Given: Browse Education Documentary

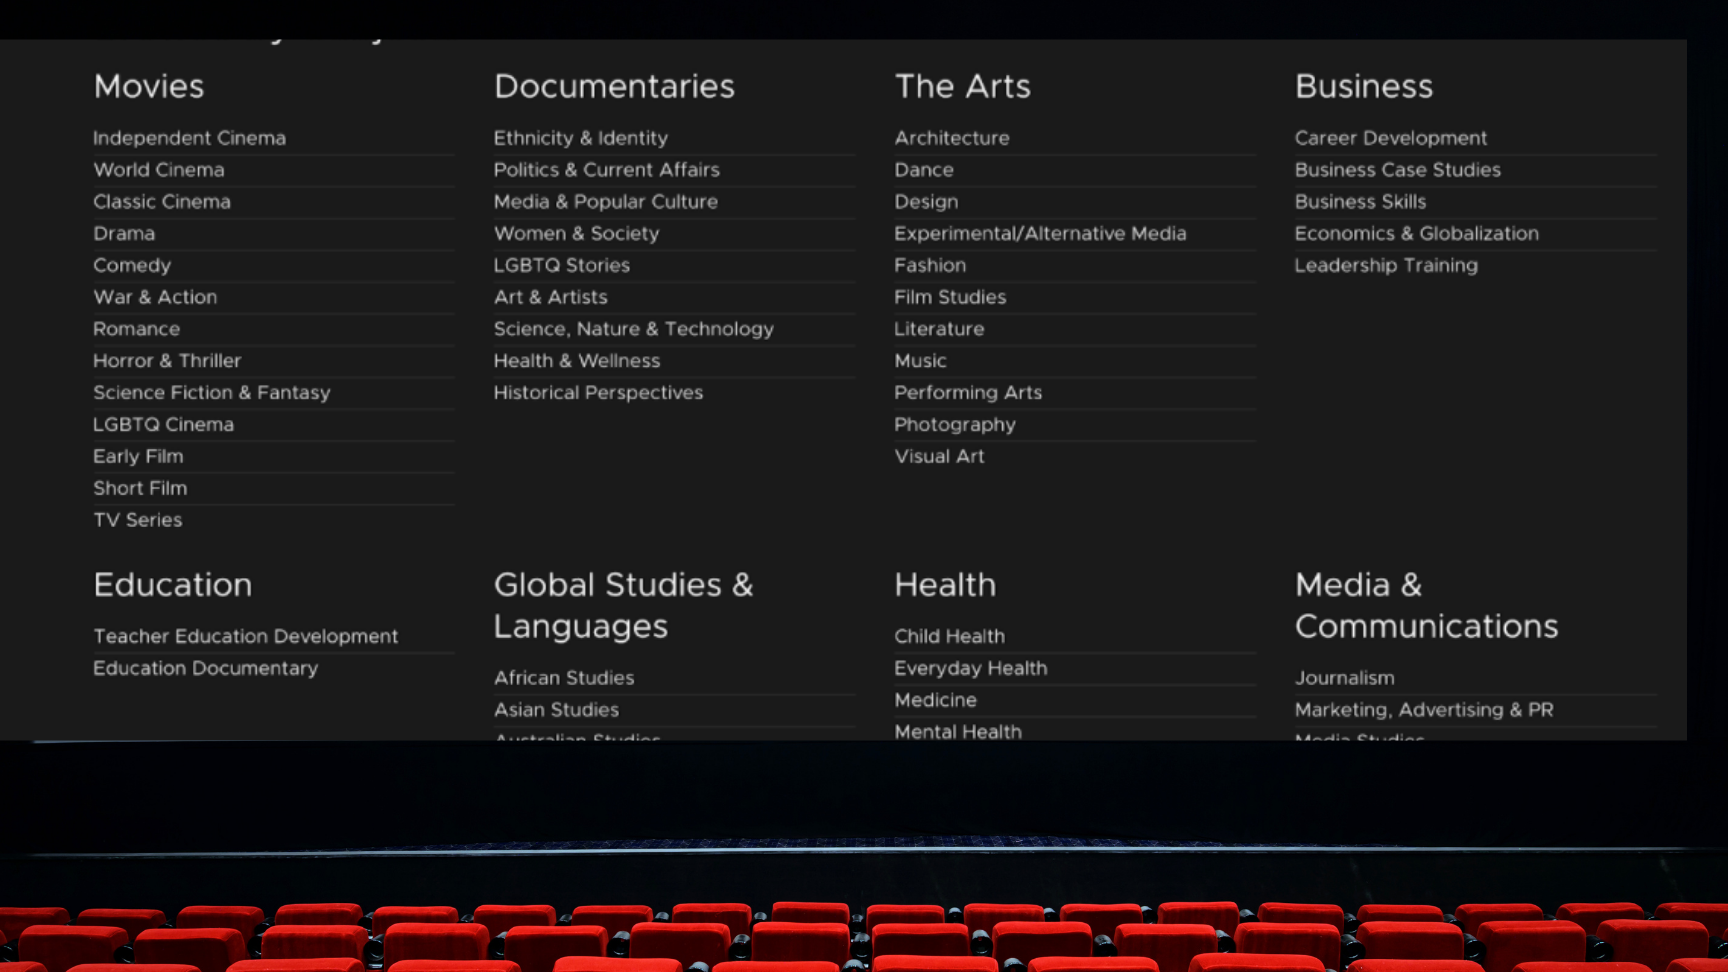Looking at the screenshot, I should (205, 669).
